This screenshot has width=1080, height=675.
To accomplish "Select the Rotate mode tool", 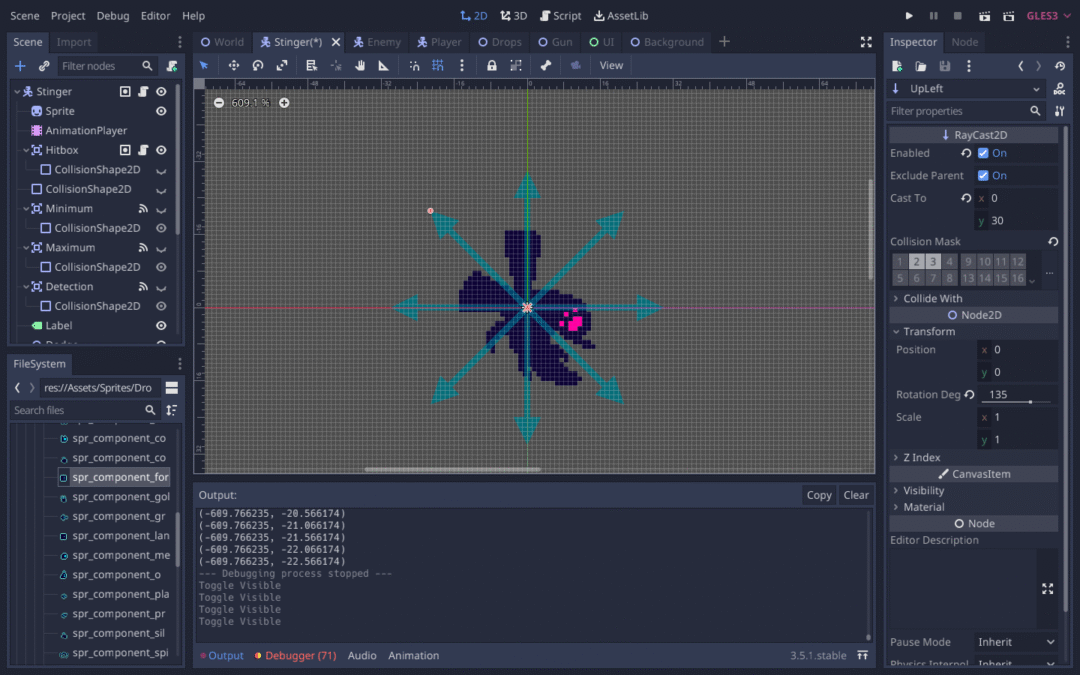I will pos(258,65).
